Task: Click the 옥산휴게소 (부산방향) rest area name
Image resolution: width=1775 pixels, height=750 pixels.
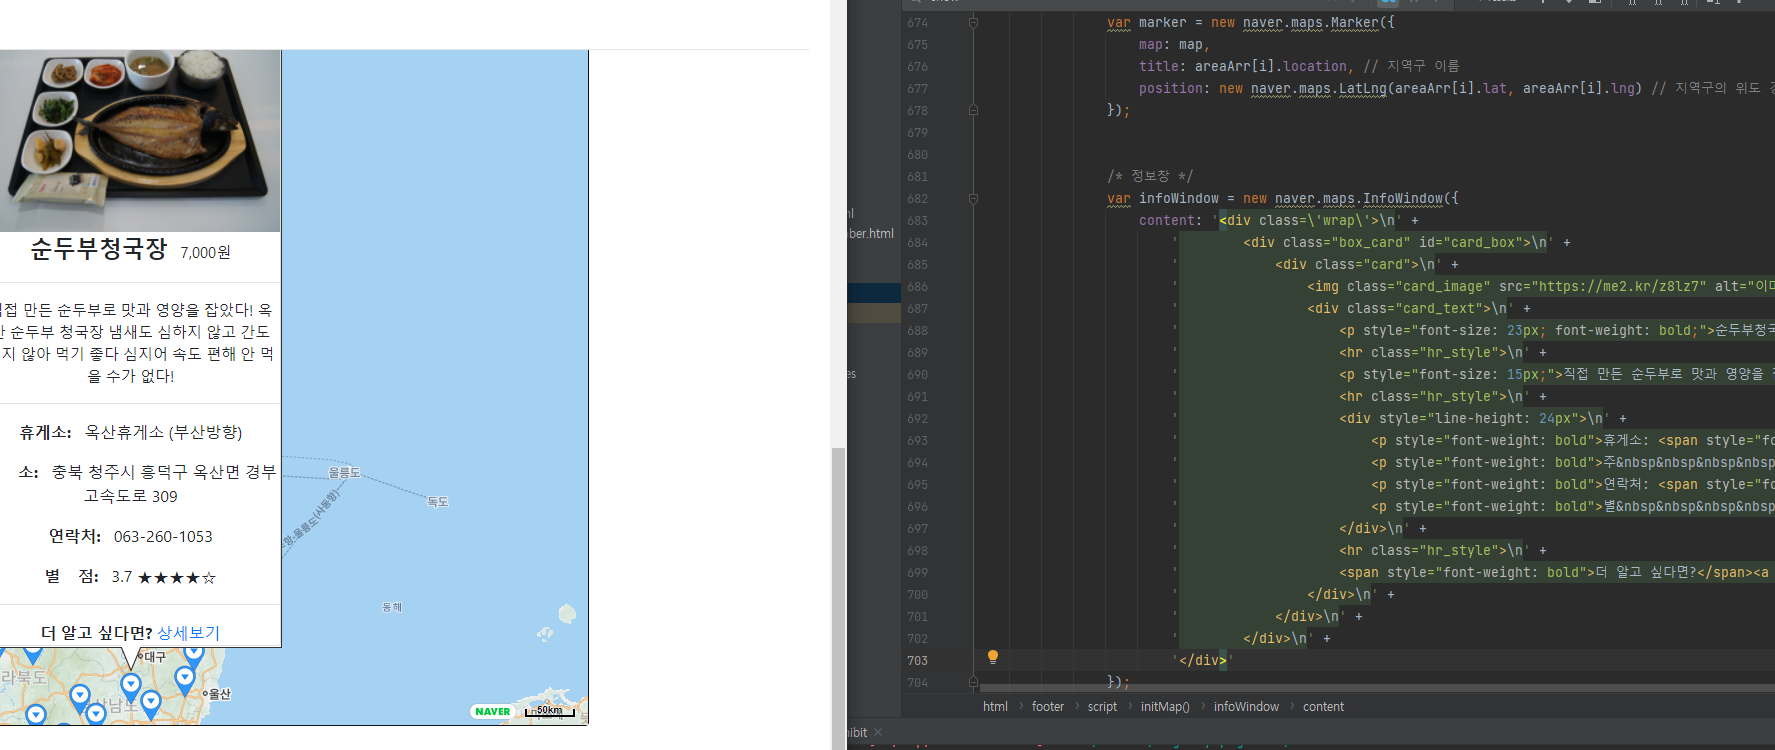Action: [x=163, y=432]
